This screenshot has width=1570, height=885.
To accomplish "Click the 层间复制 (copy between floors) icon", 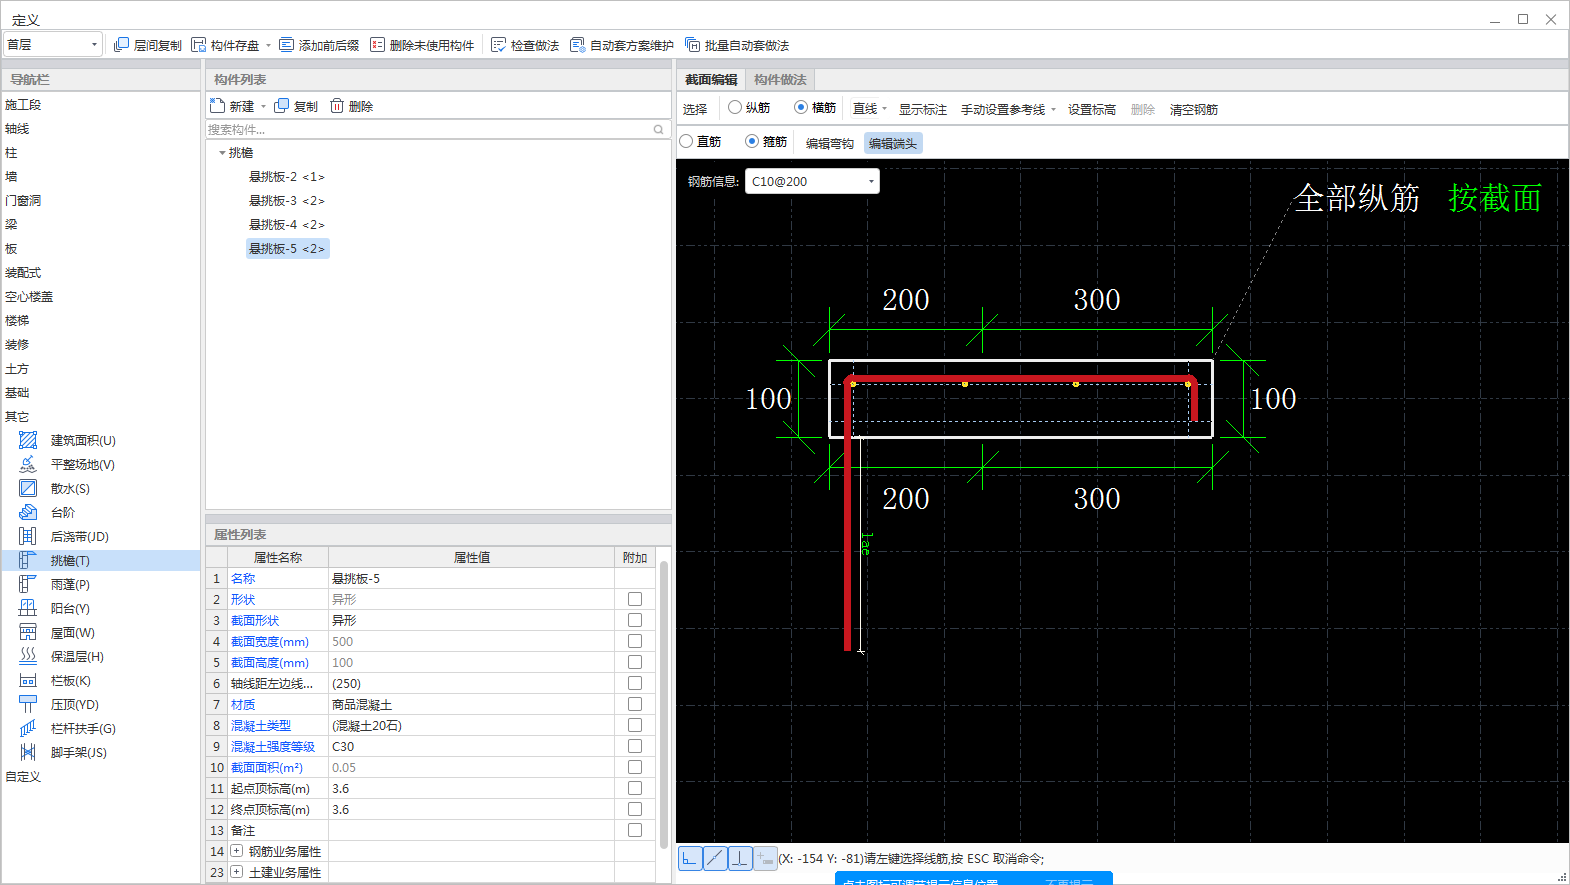I will click(x=122, y=45).
